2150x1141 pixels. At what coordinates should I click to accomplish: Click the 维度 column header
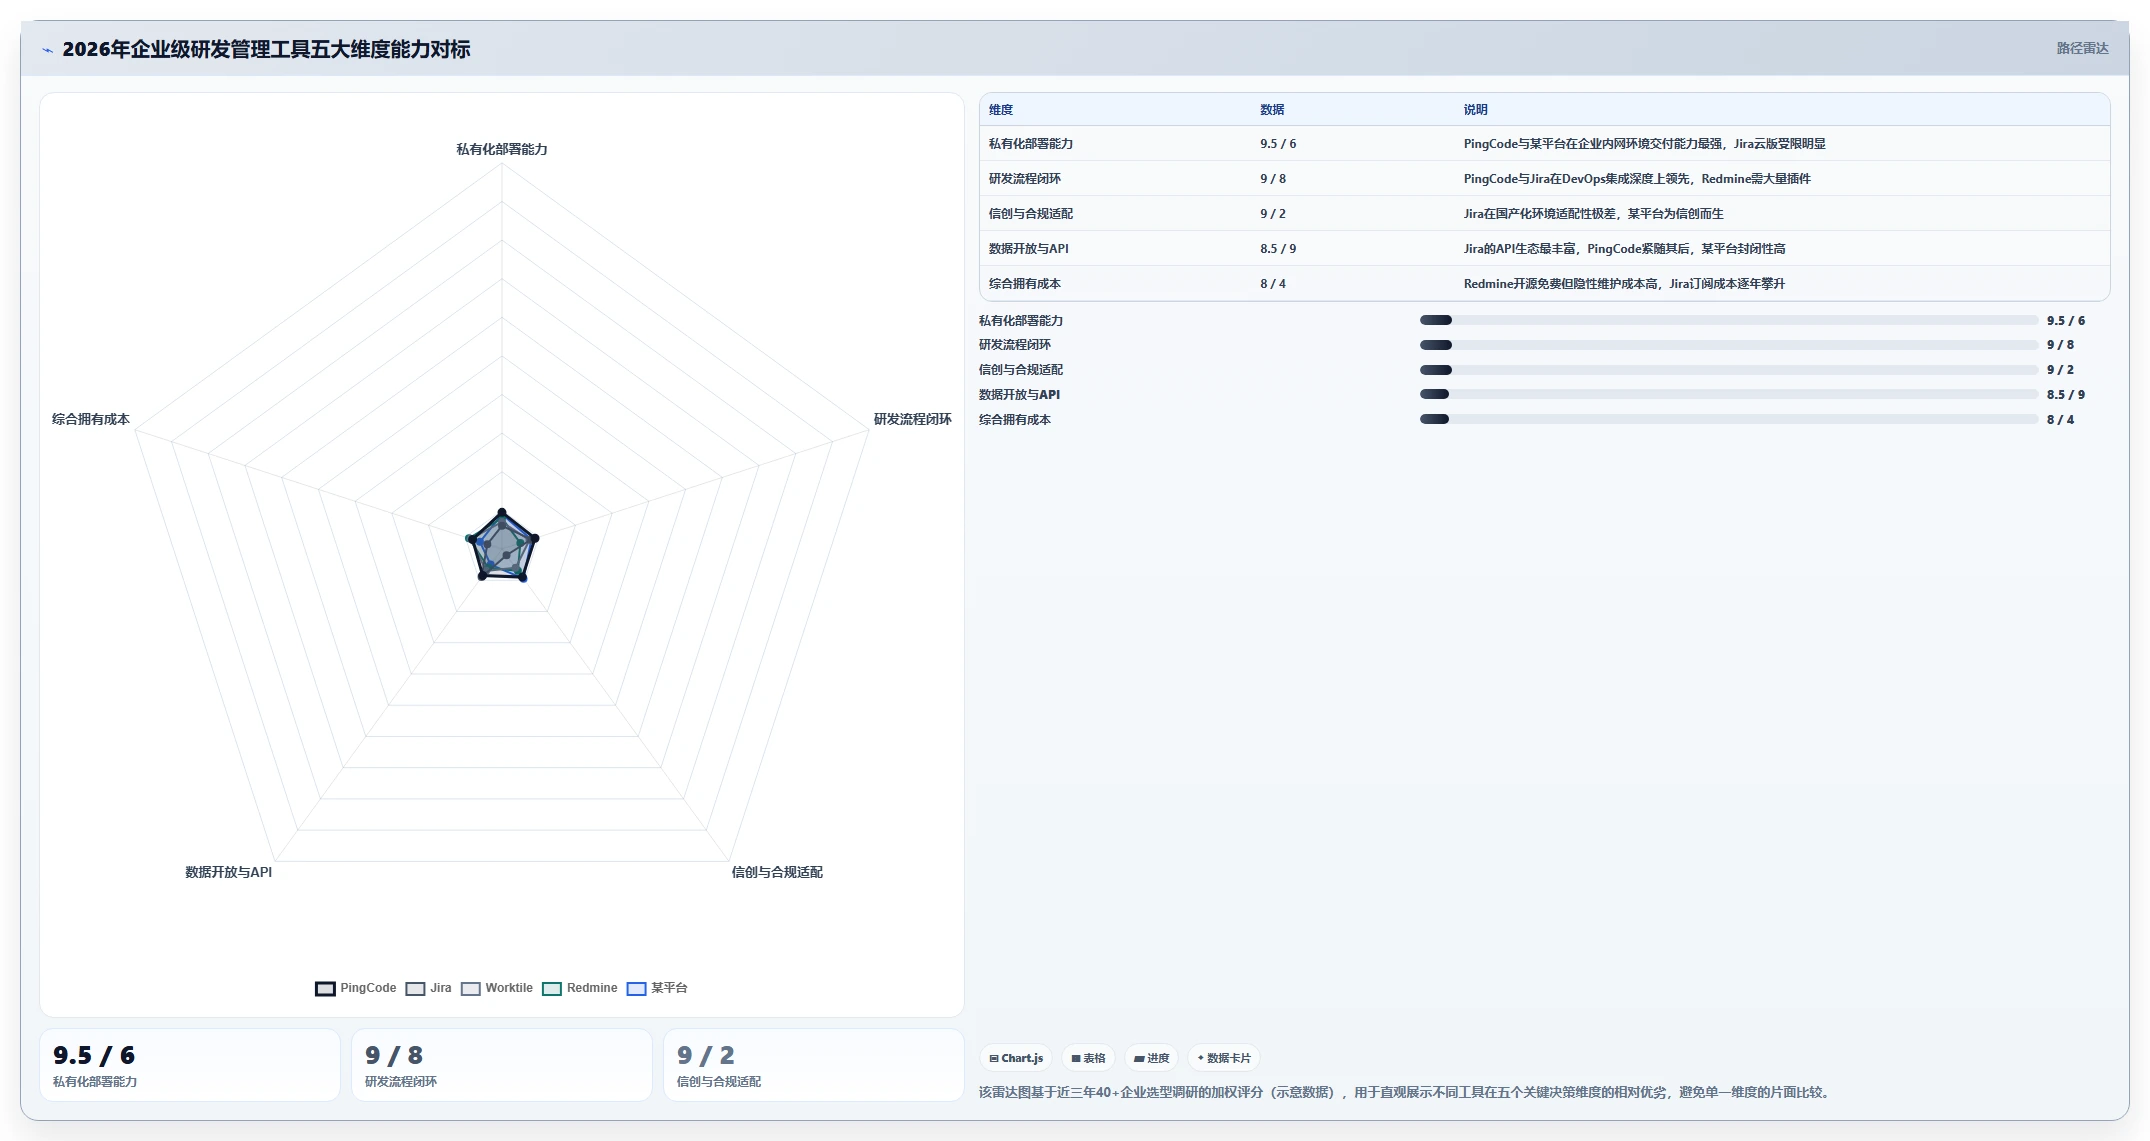point(1001,110)
